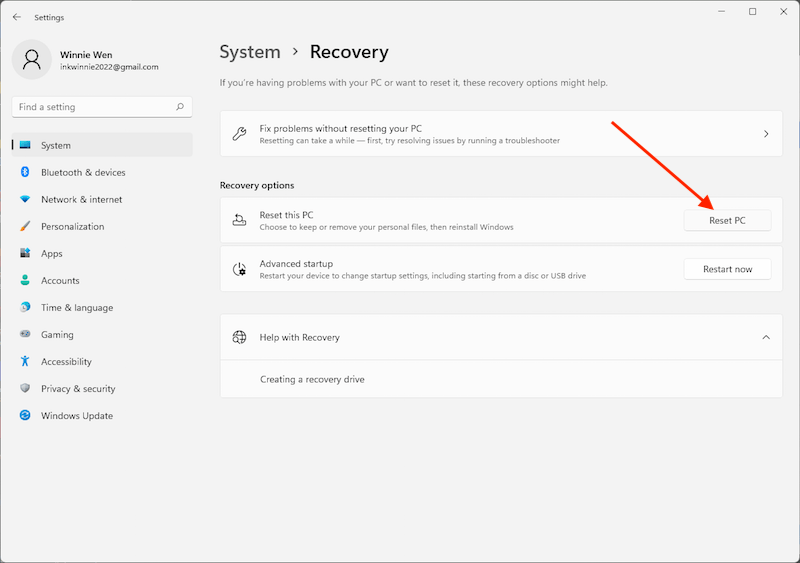Image resolution: width=800 pixels, height=563 pixels.
Task: Click the Gaming controller icon in sidebar
Action: [x=25, y=335]
